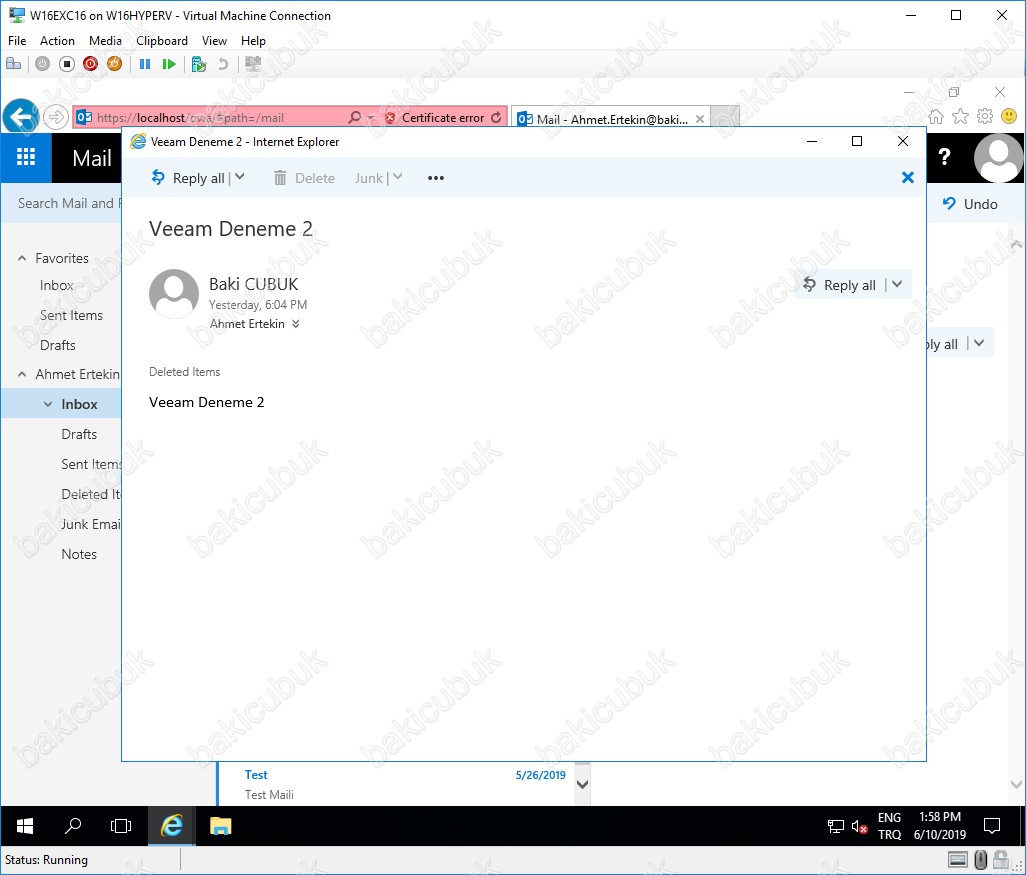Click the Ctrl+Alt+Delete icon in VM toolbar
1026x875 pixels.
(x=13, y=63)
